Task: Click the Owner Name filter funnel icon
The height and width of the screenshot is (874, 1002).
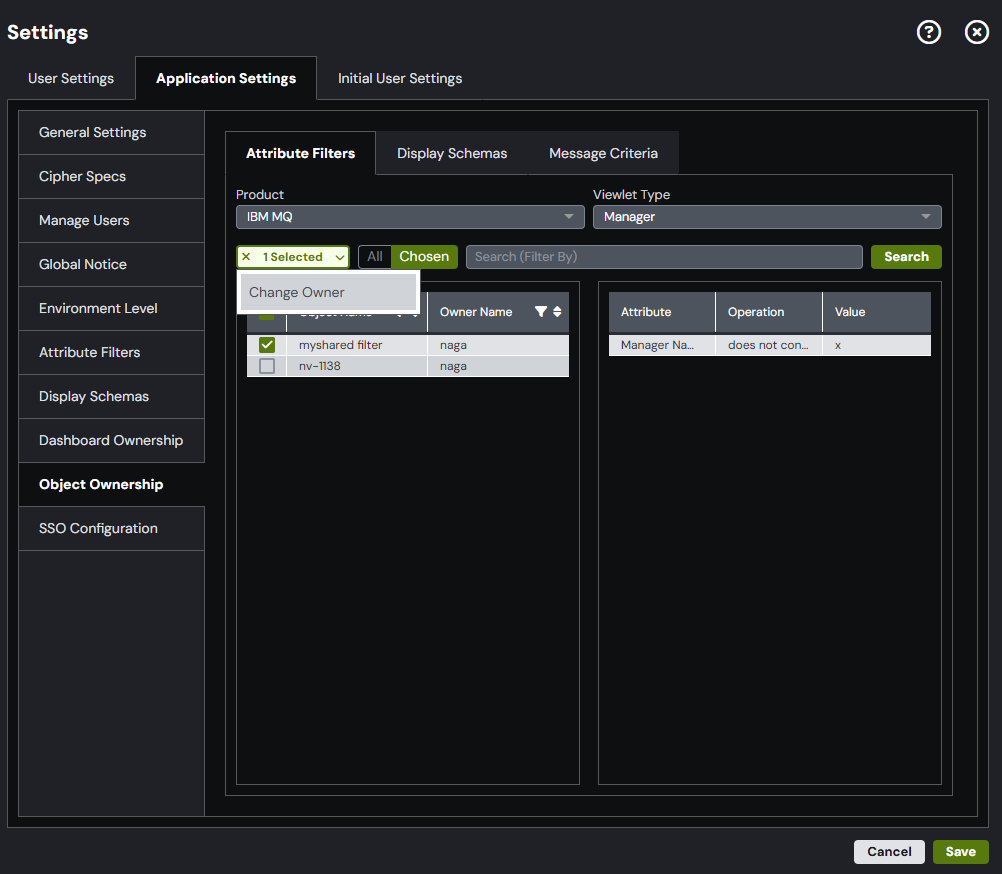Action: [x=541, y=312]
